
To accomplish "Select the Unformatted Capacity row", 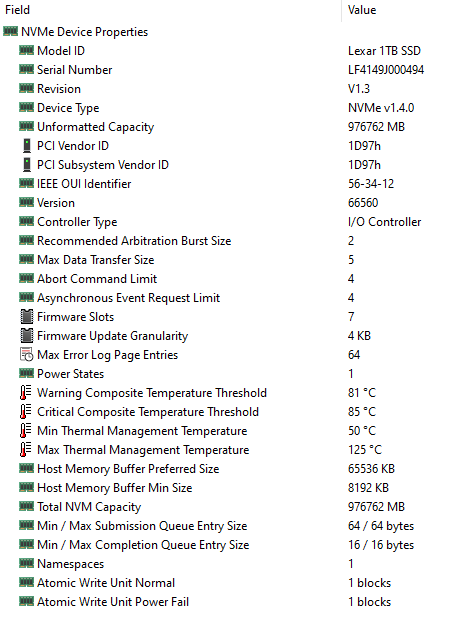I will (x=227, y=127).
